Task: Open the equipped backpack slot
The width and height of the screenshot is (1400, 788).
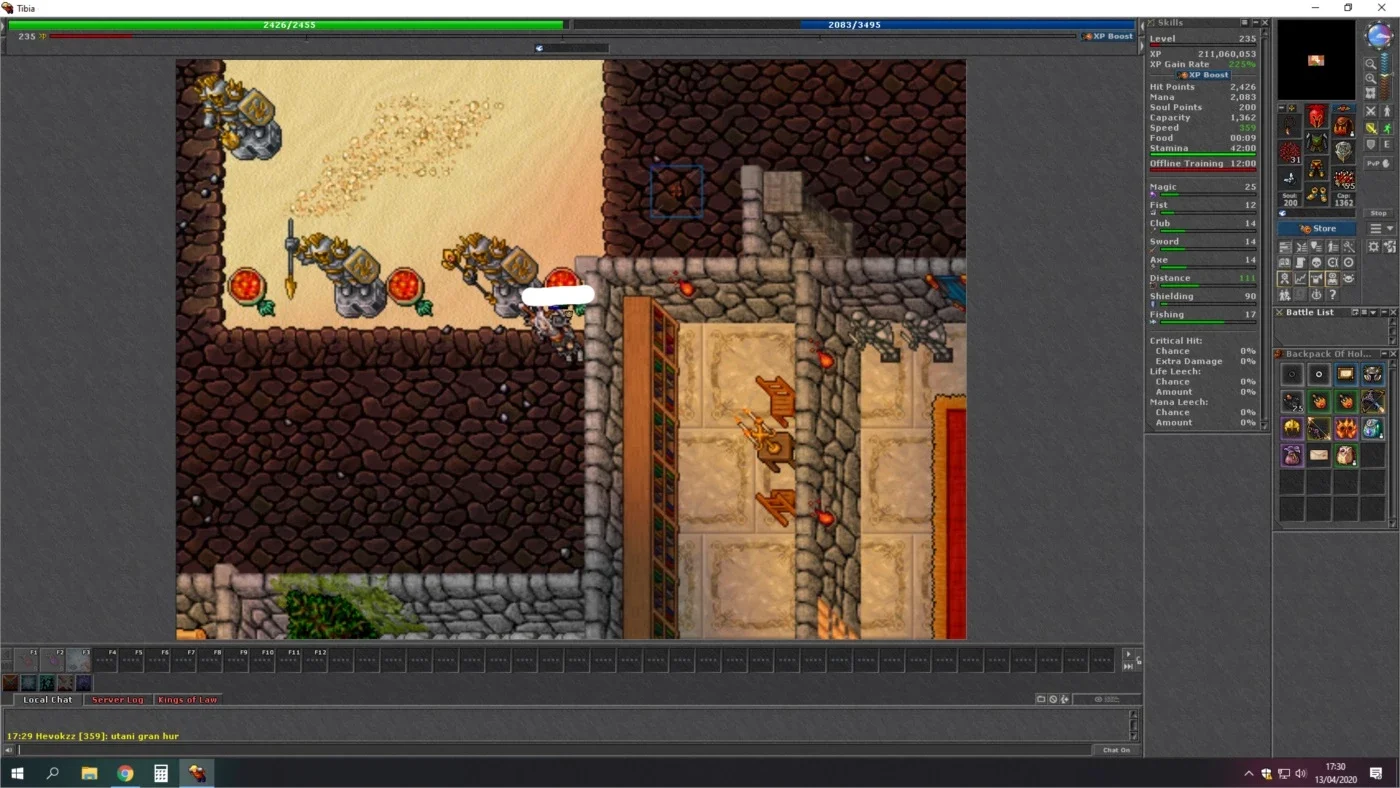Action: coord(1343,126)
